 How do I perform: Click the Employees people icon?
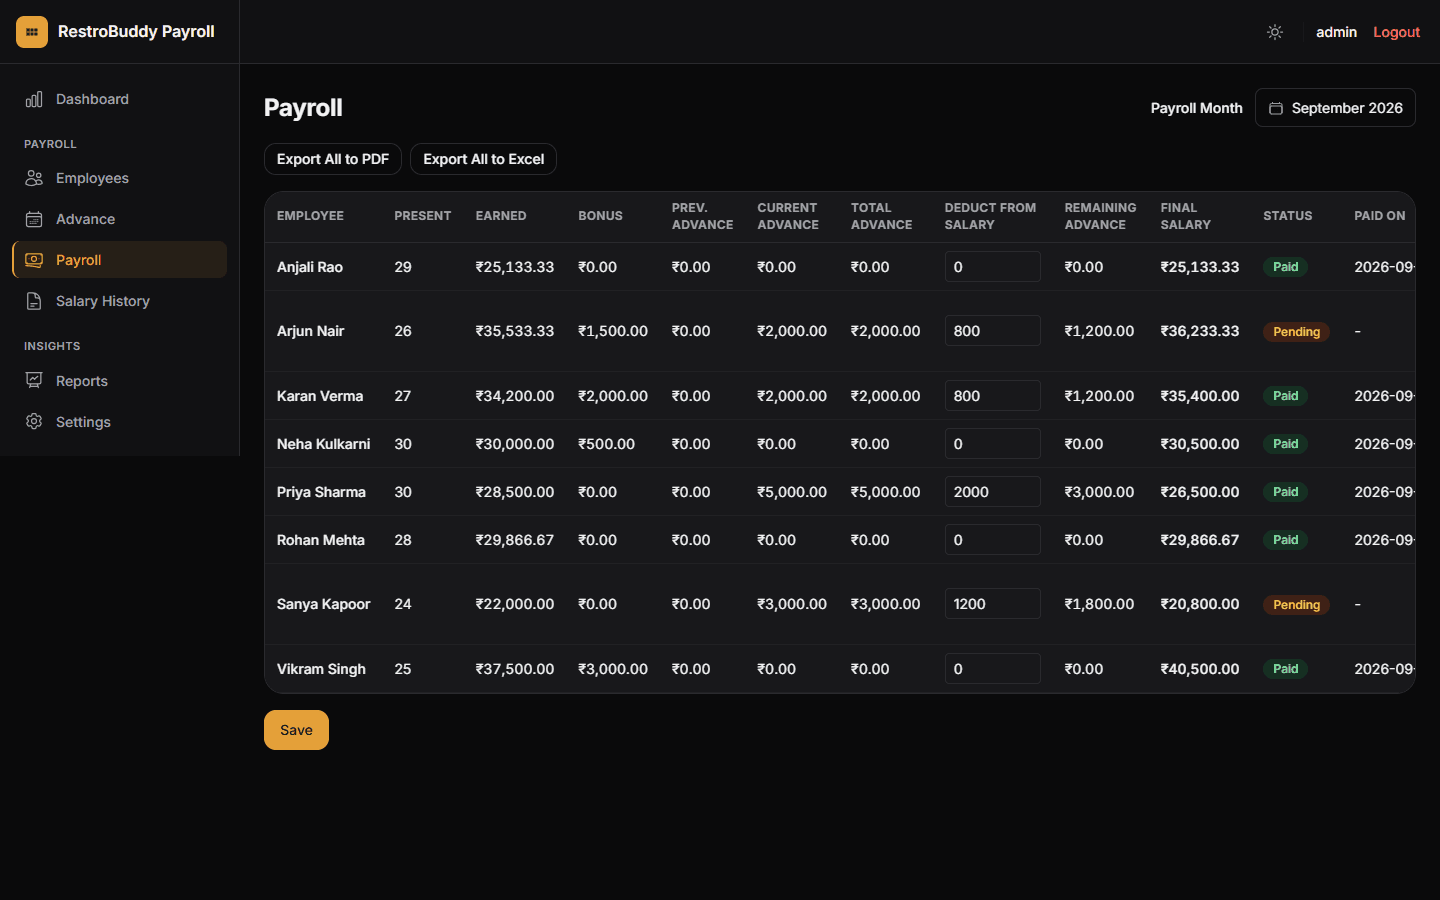tap(34, 178)
